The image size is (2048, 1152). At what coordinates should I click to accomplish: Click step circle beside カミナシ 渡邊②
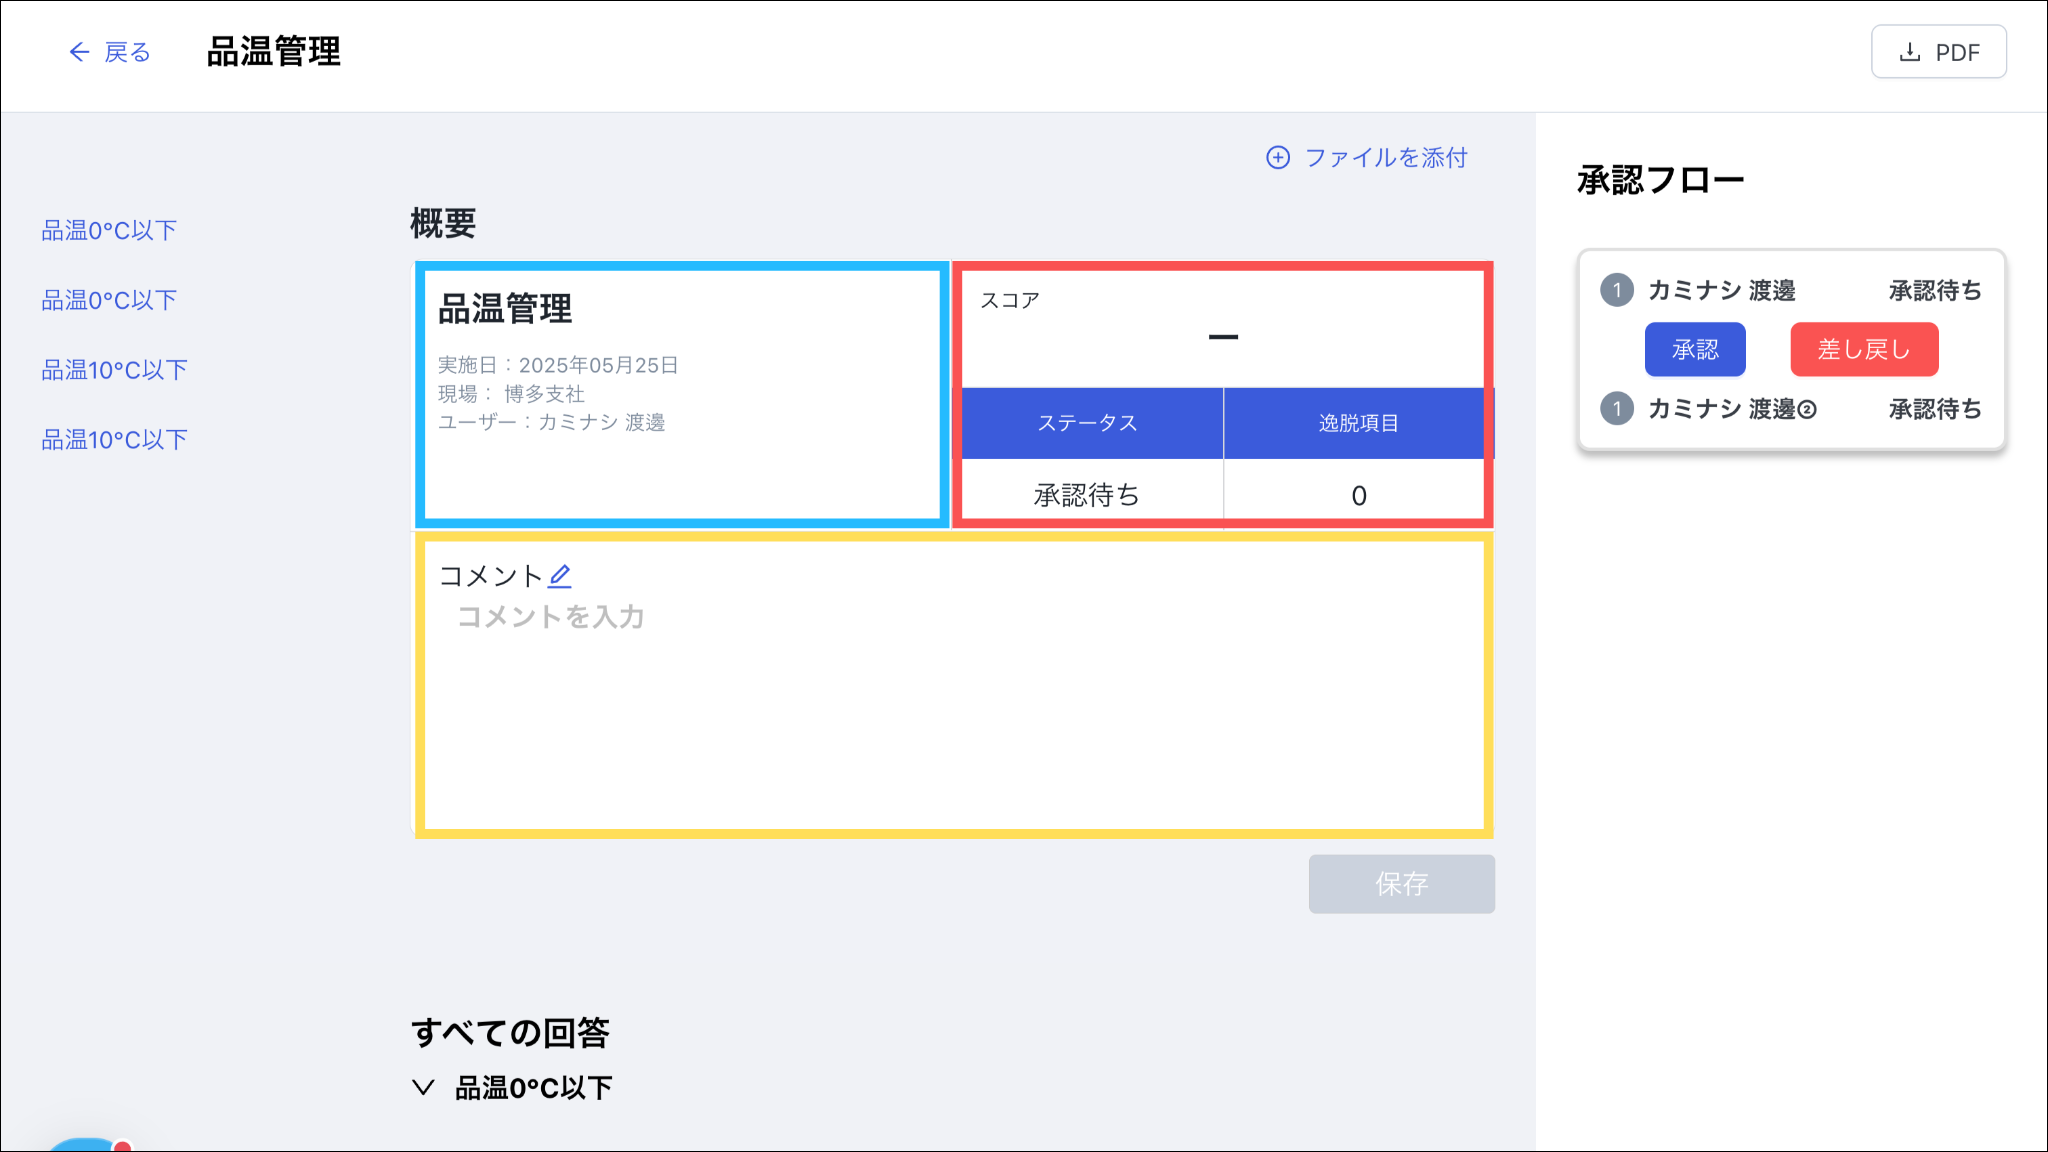pos(1616,409)
